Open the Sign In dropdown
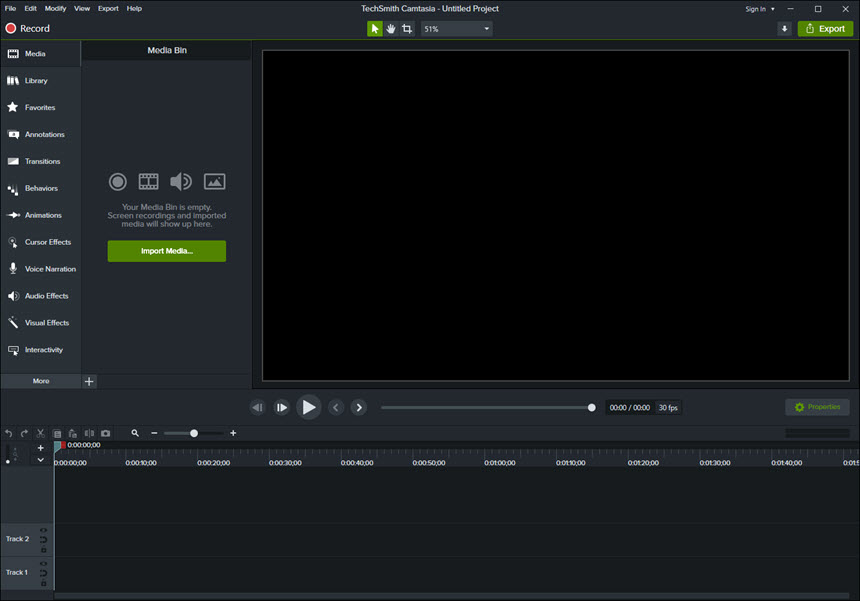 point(760,9)
